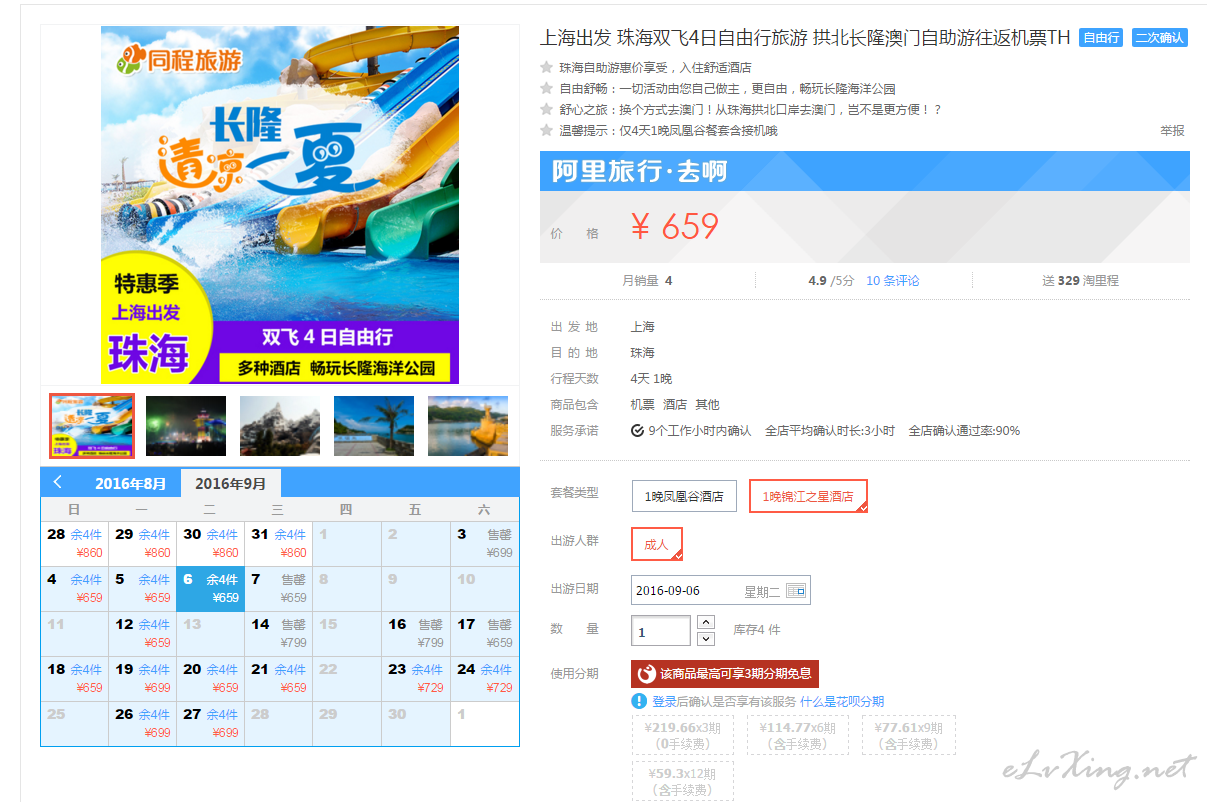This screenshot has height=802, width=1207.
Task: Select the 31 date cell priced ¥860
Action: pyautogui.click(x=279, y=544)
